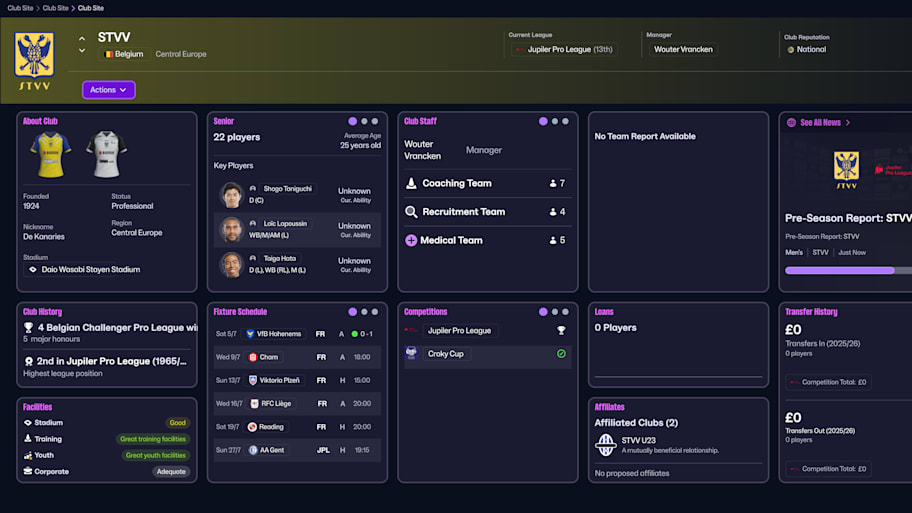Viewport: 912px width, 513px height.
Task: Open Jupiler Pro League competition
Action: click(x=459, y=330)
